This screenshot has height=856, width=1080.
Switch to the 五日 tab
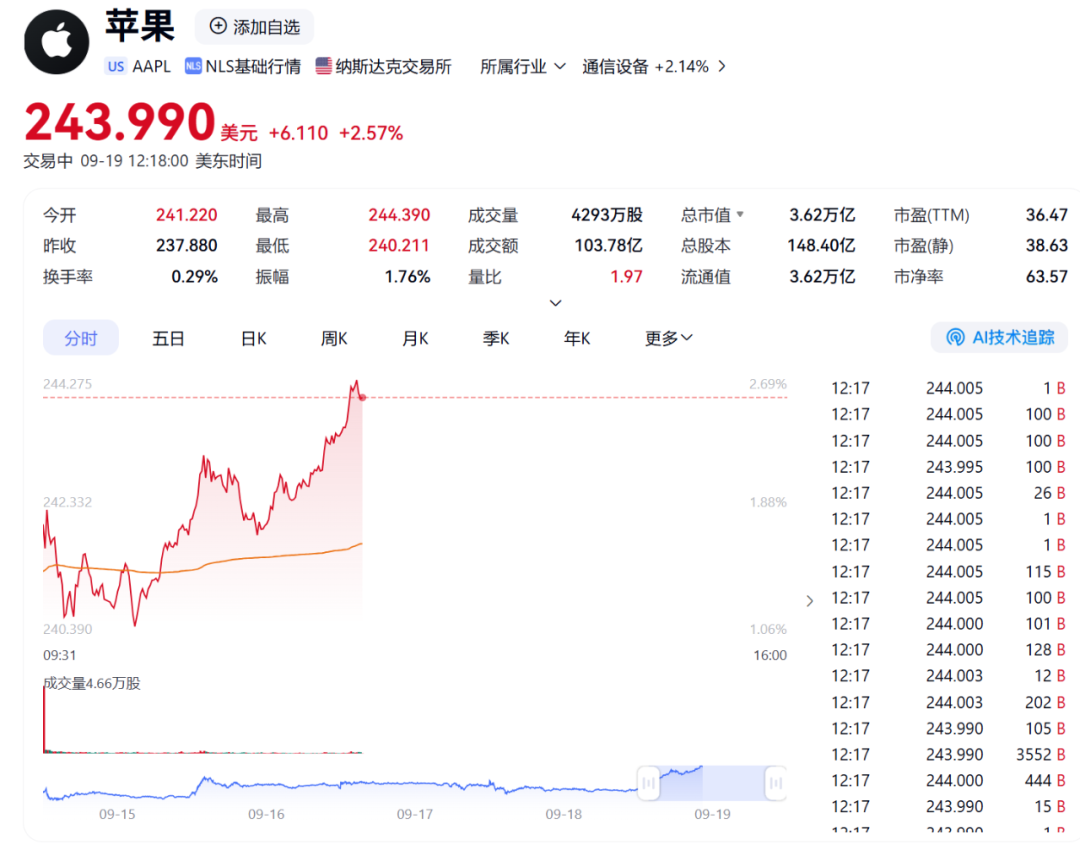click(168, 338)
